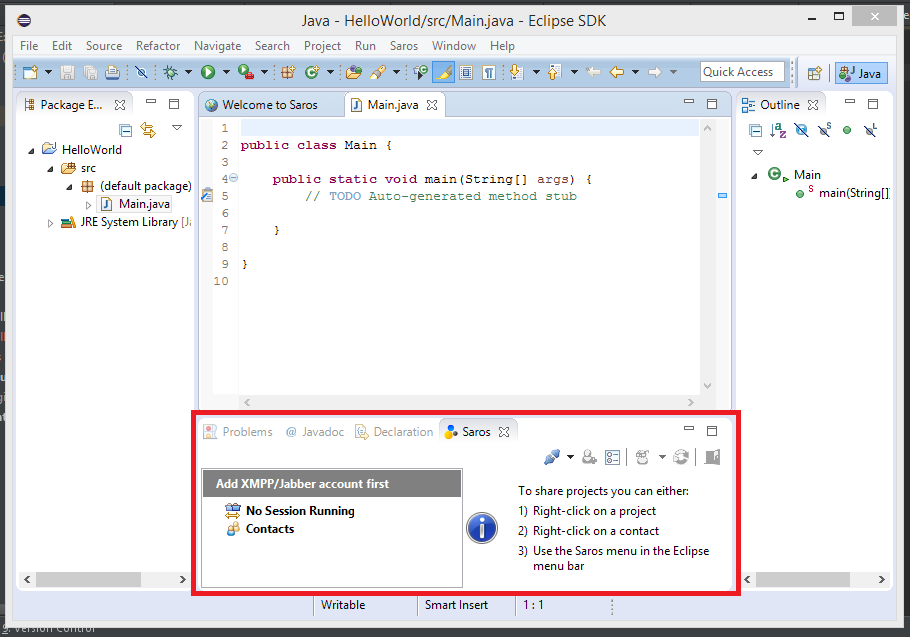910x637 pixels.
Task: Switch to the Problems tab
Action: point(239,432)
